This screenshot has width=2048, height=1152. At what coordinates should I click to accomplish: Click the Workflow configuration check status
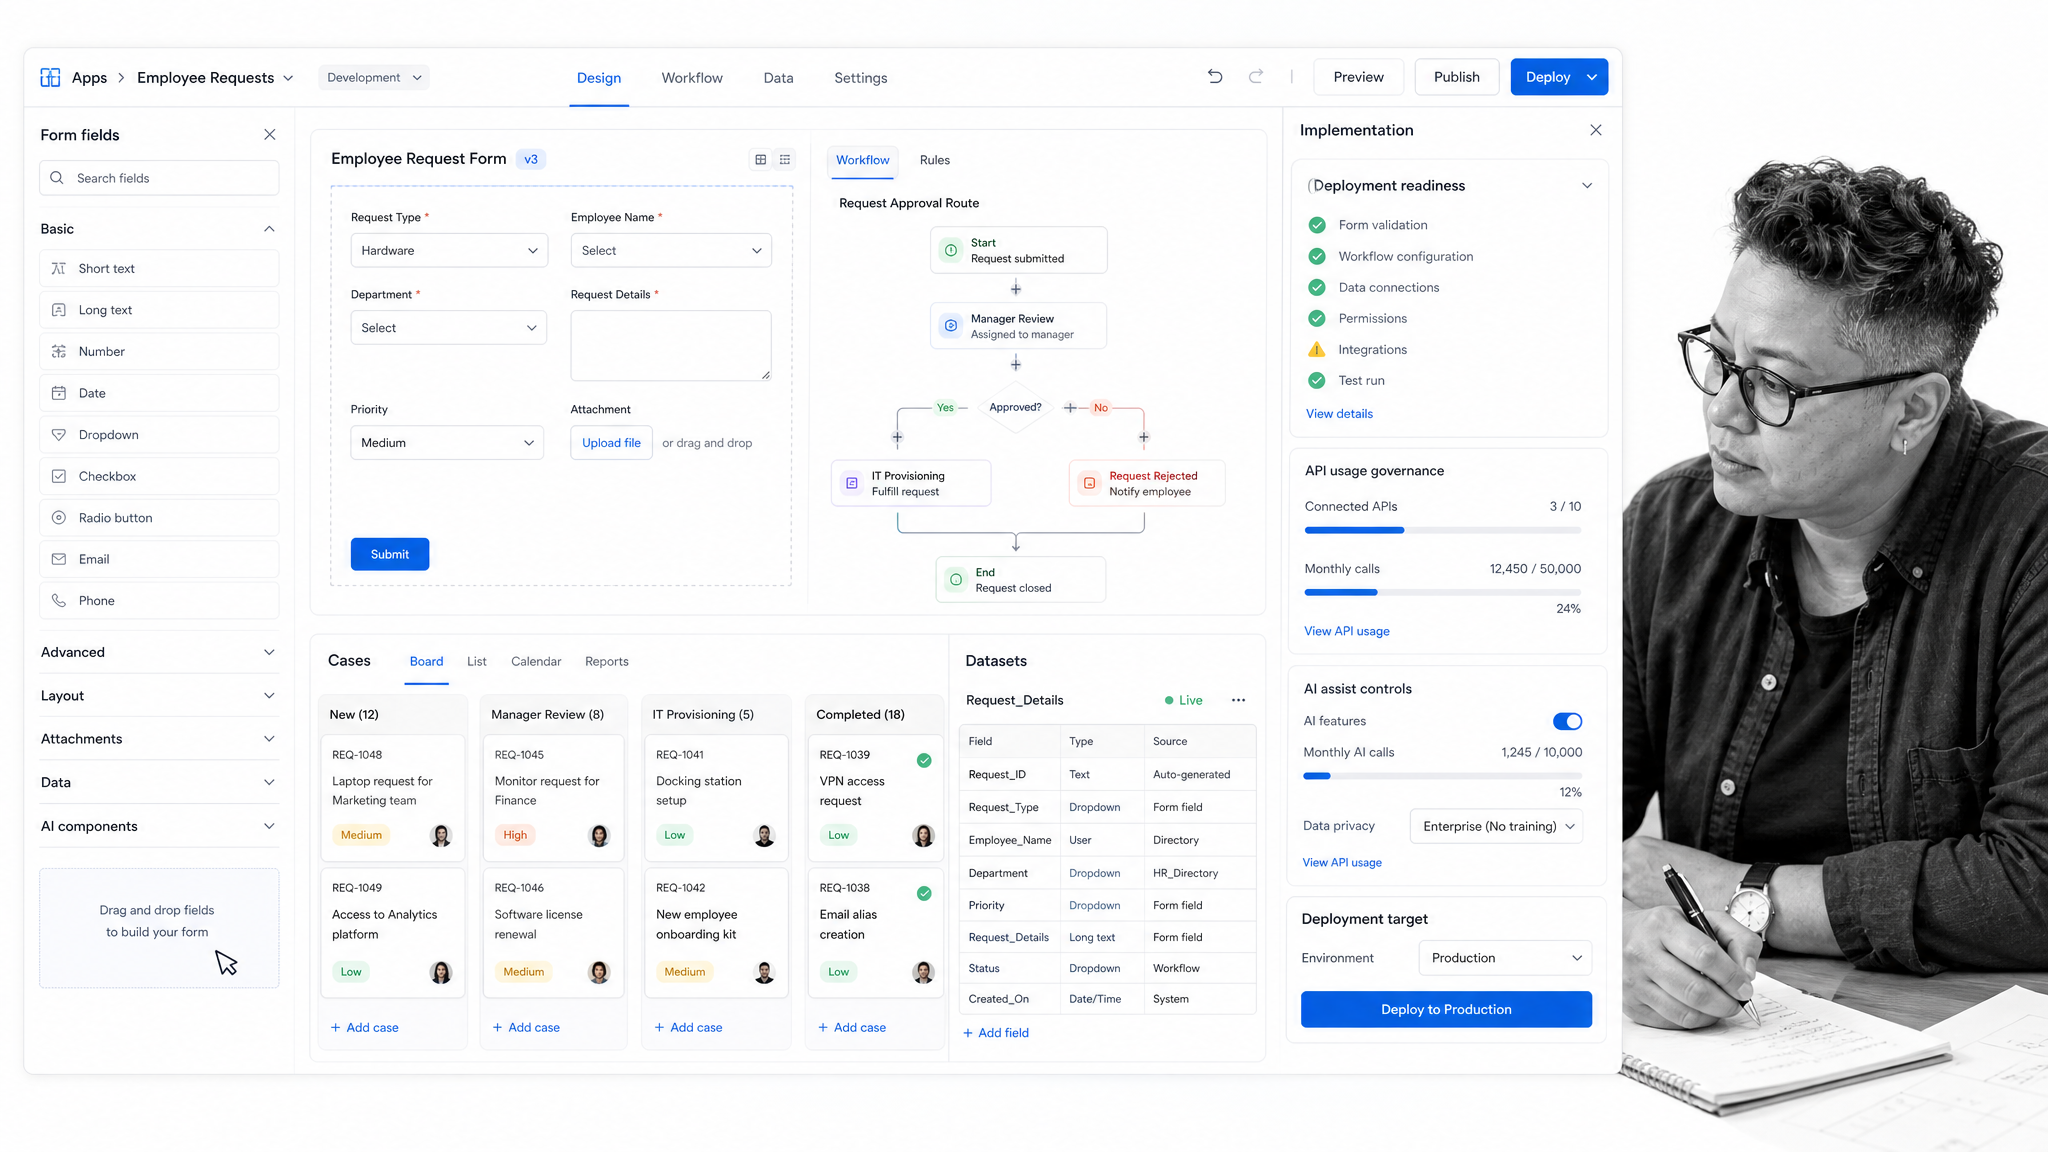pos(1317,256)
